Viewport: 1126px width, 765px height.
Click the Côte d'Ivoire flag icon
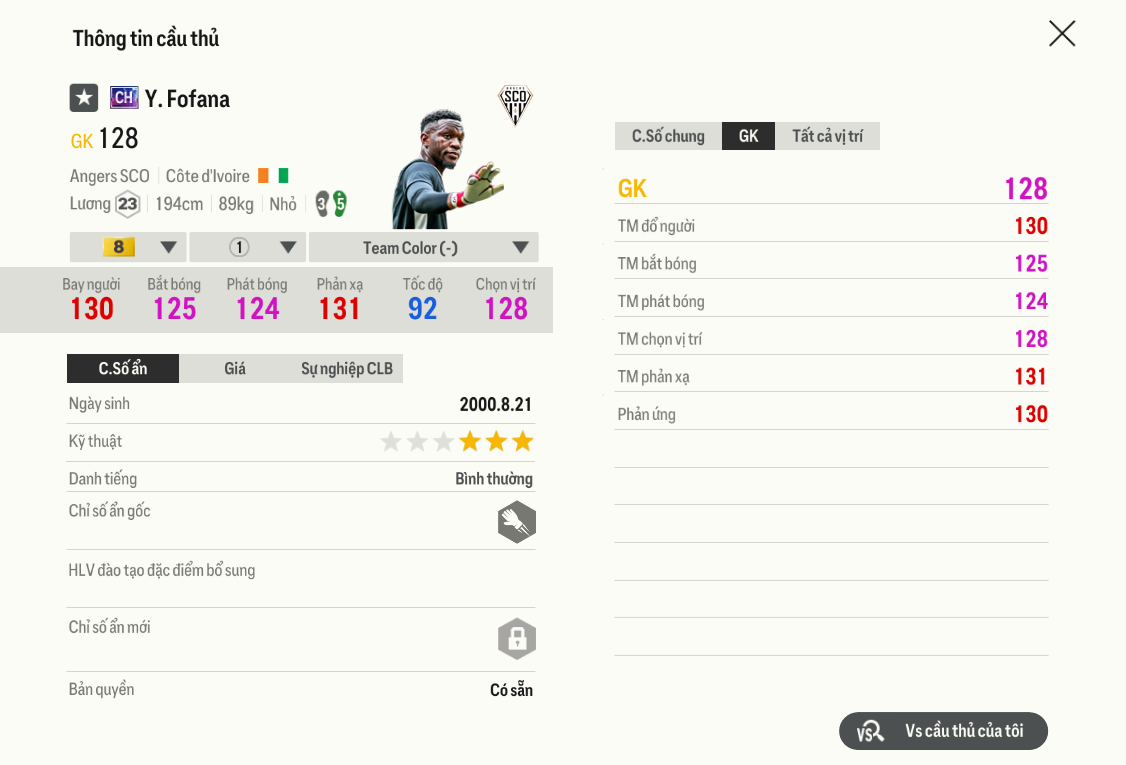pyautogui.click(x=273, y=176)
